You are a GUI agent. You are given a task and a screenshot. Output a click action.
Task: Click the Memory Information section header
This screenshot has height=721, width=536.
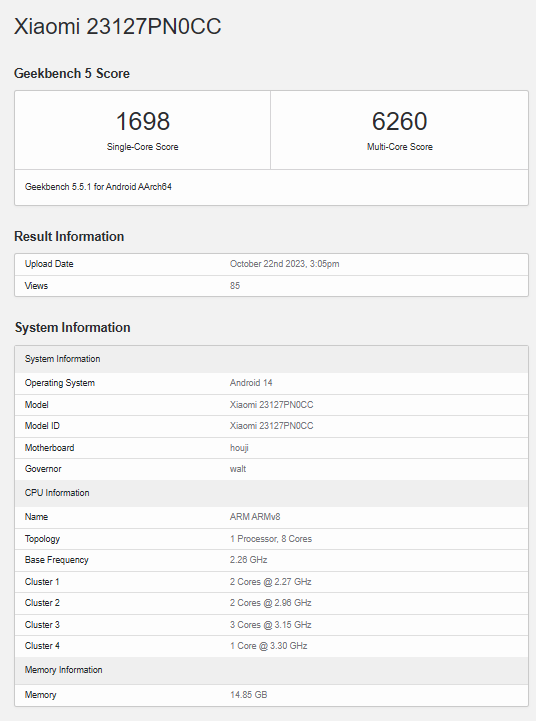click(63, 670)
